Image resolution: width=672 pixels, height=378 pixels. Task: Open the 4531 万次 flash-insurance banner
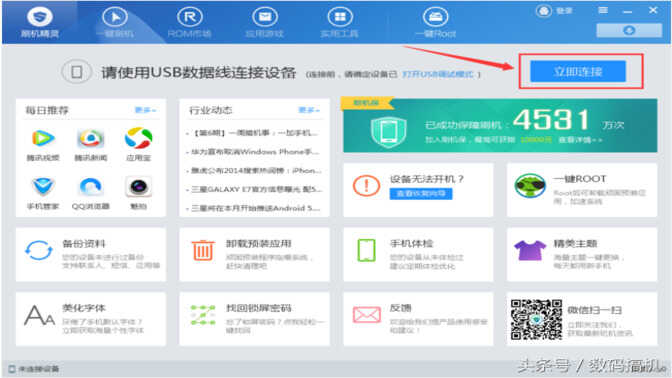[x=500, y=125]
